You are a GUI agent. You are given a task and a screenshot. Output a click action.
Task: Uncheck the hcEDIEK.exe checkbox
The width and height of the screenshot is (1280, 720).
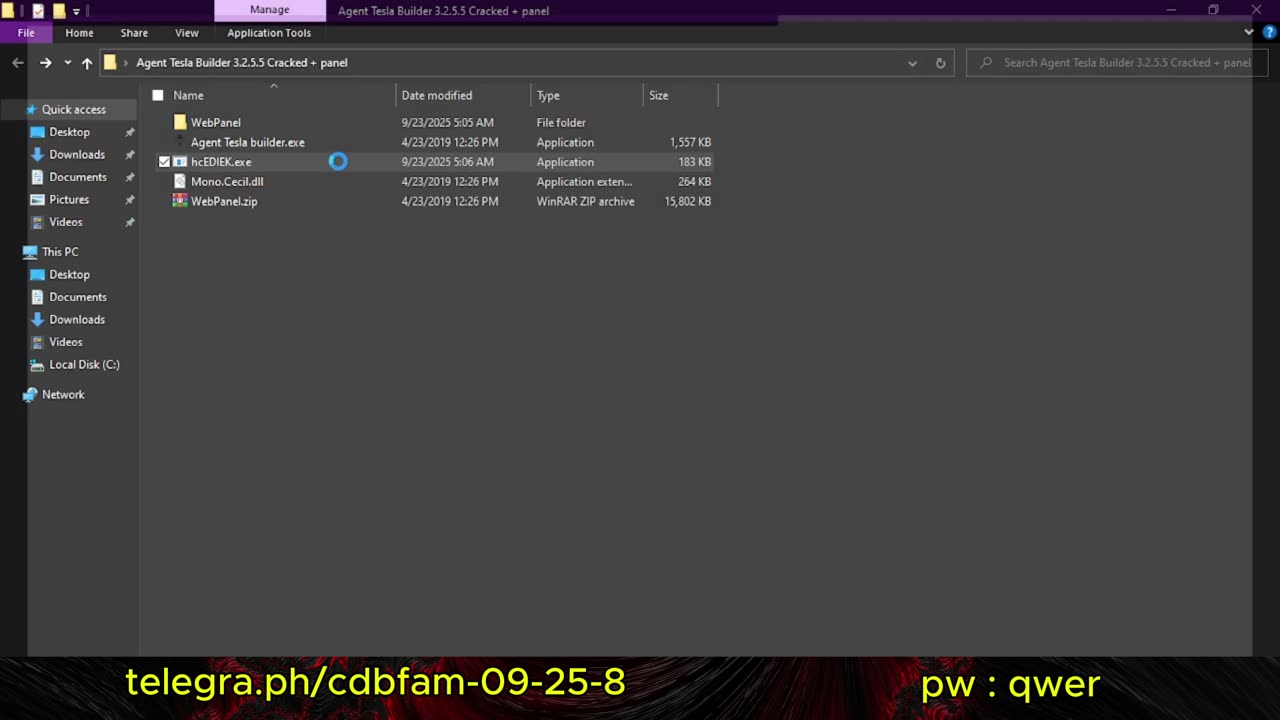click(x=164, y=161)
